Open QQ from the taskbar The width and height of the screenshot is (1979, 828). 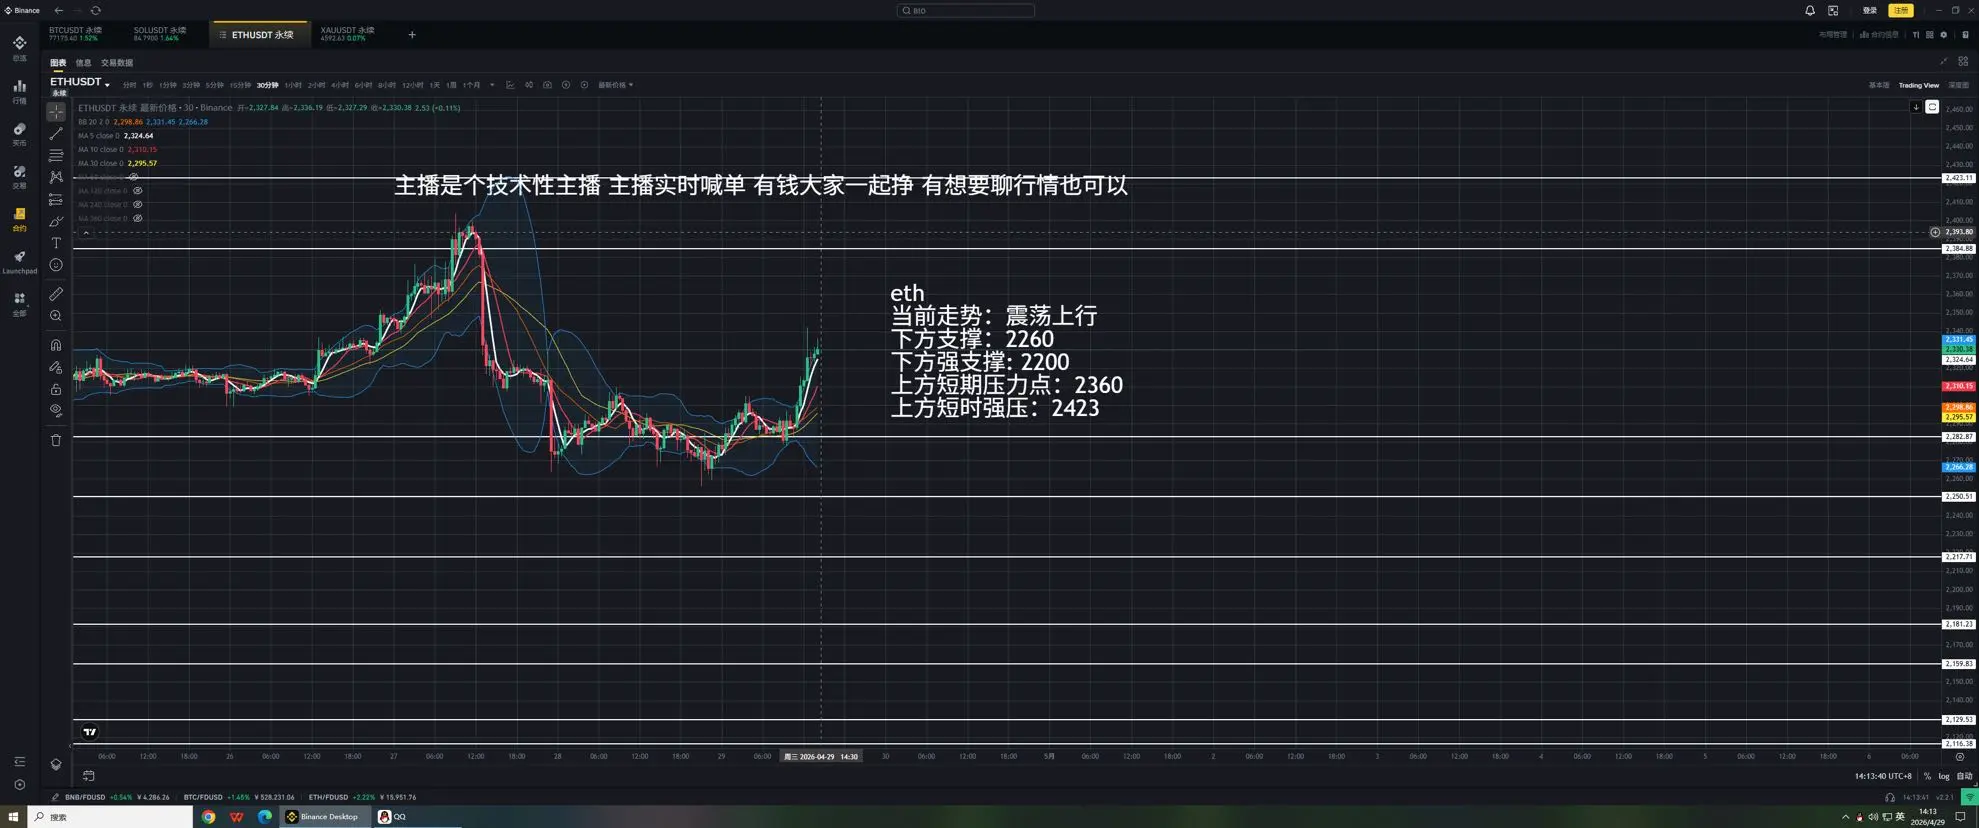pos(392,817)
